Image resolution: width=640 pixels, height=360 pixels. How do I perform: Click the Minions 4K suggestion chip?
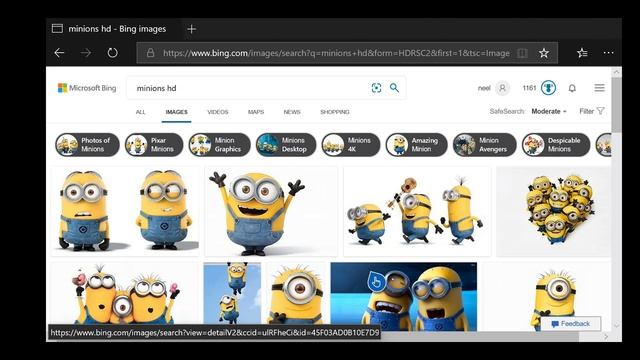click(351, 144)
